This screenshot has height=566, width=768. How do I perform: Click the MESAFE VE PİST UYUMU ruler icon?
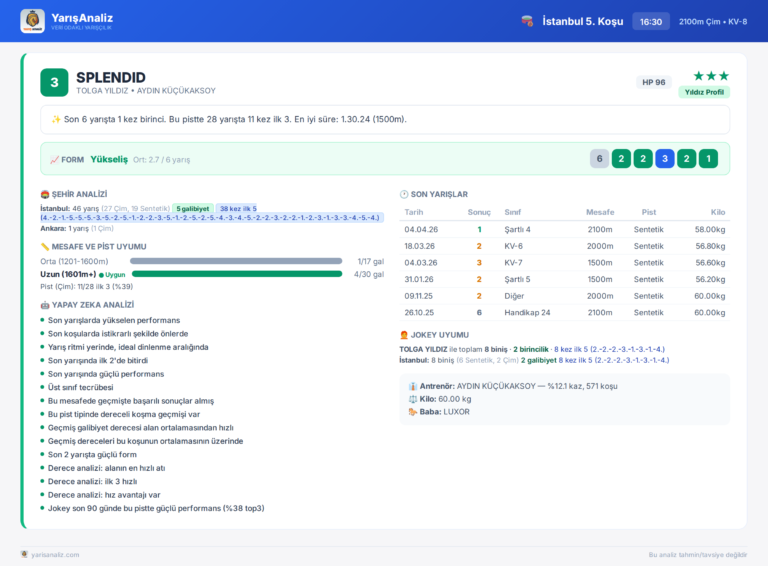[45, 247]
